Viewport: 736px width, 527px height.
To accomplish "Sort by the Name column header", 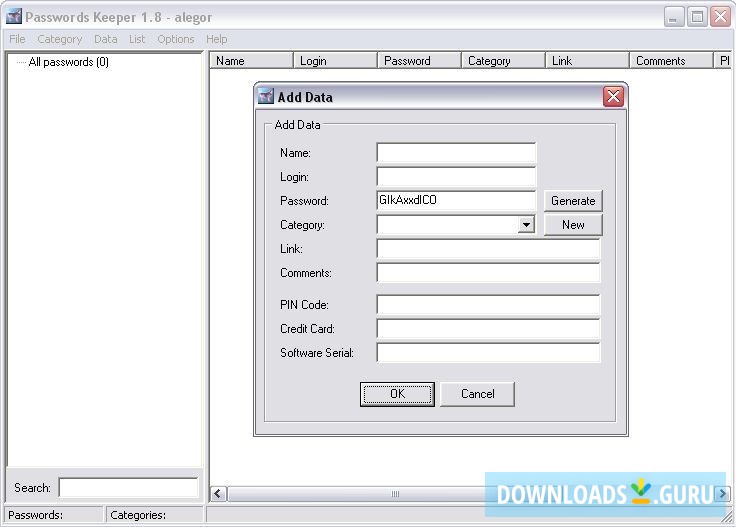I will (252, 61).
